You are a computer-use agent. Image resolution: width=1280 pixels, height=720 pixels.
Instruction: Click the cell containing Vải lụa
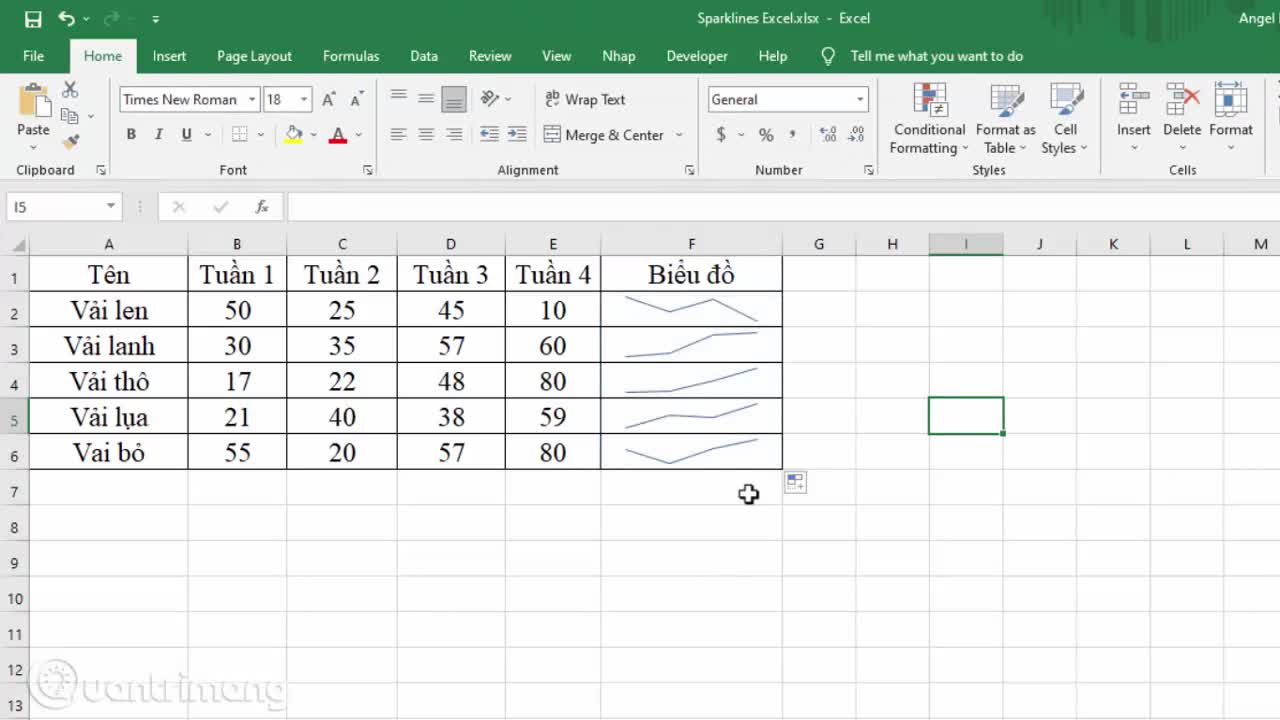pyautogui.click(x=109, y=417)
